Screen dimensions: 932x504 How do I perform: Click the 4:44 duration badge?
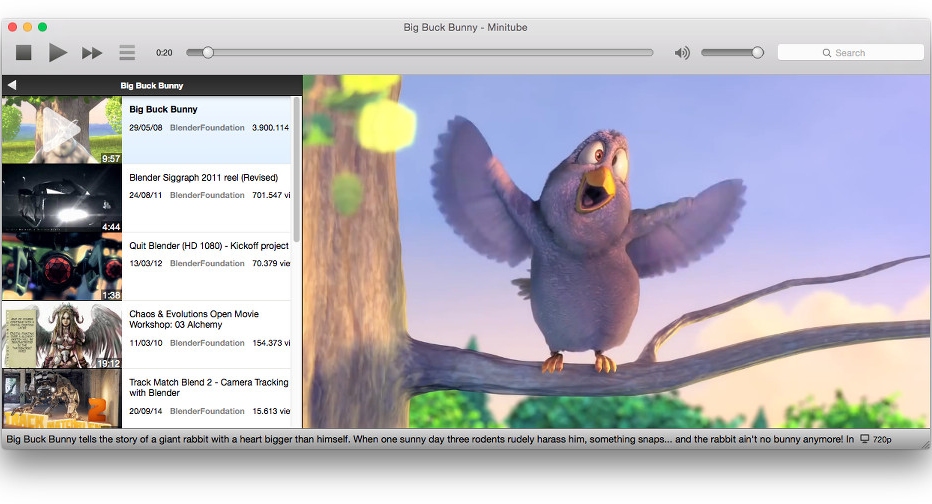pyautogui.click(x=111, y=227)
